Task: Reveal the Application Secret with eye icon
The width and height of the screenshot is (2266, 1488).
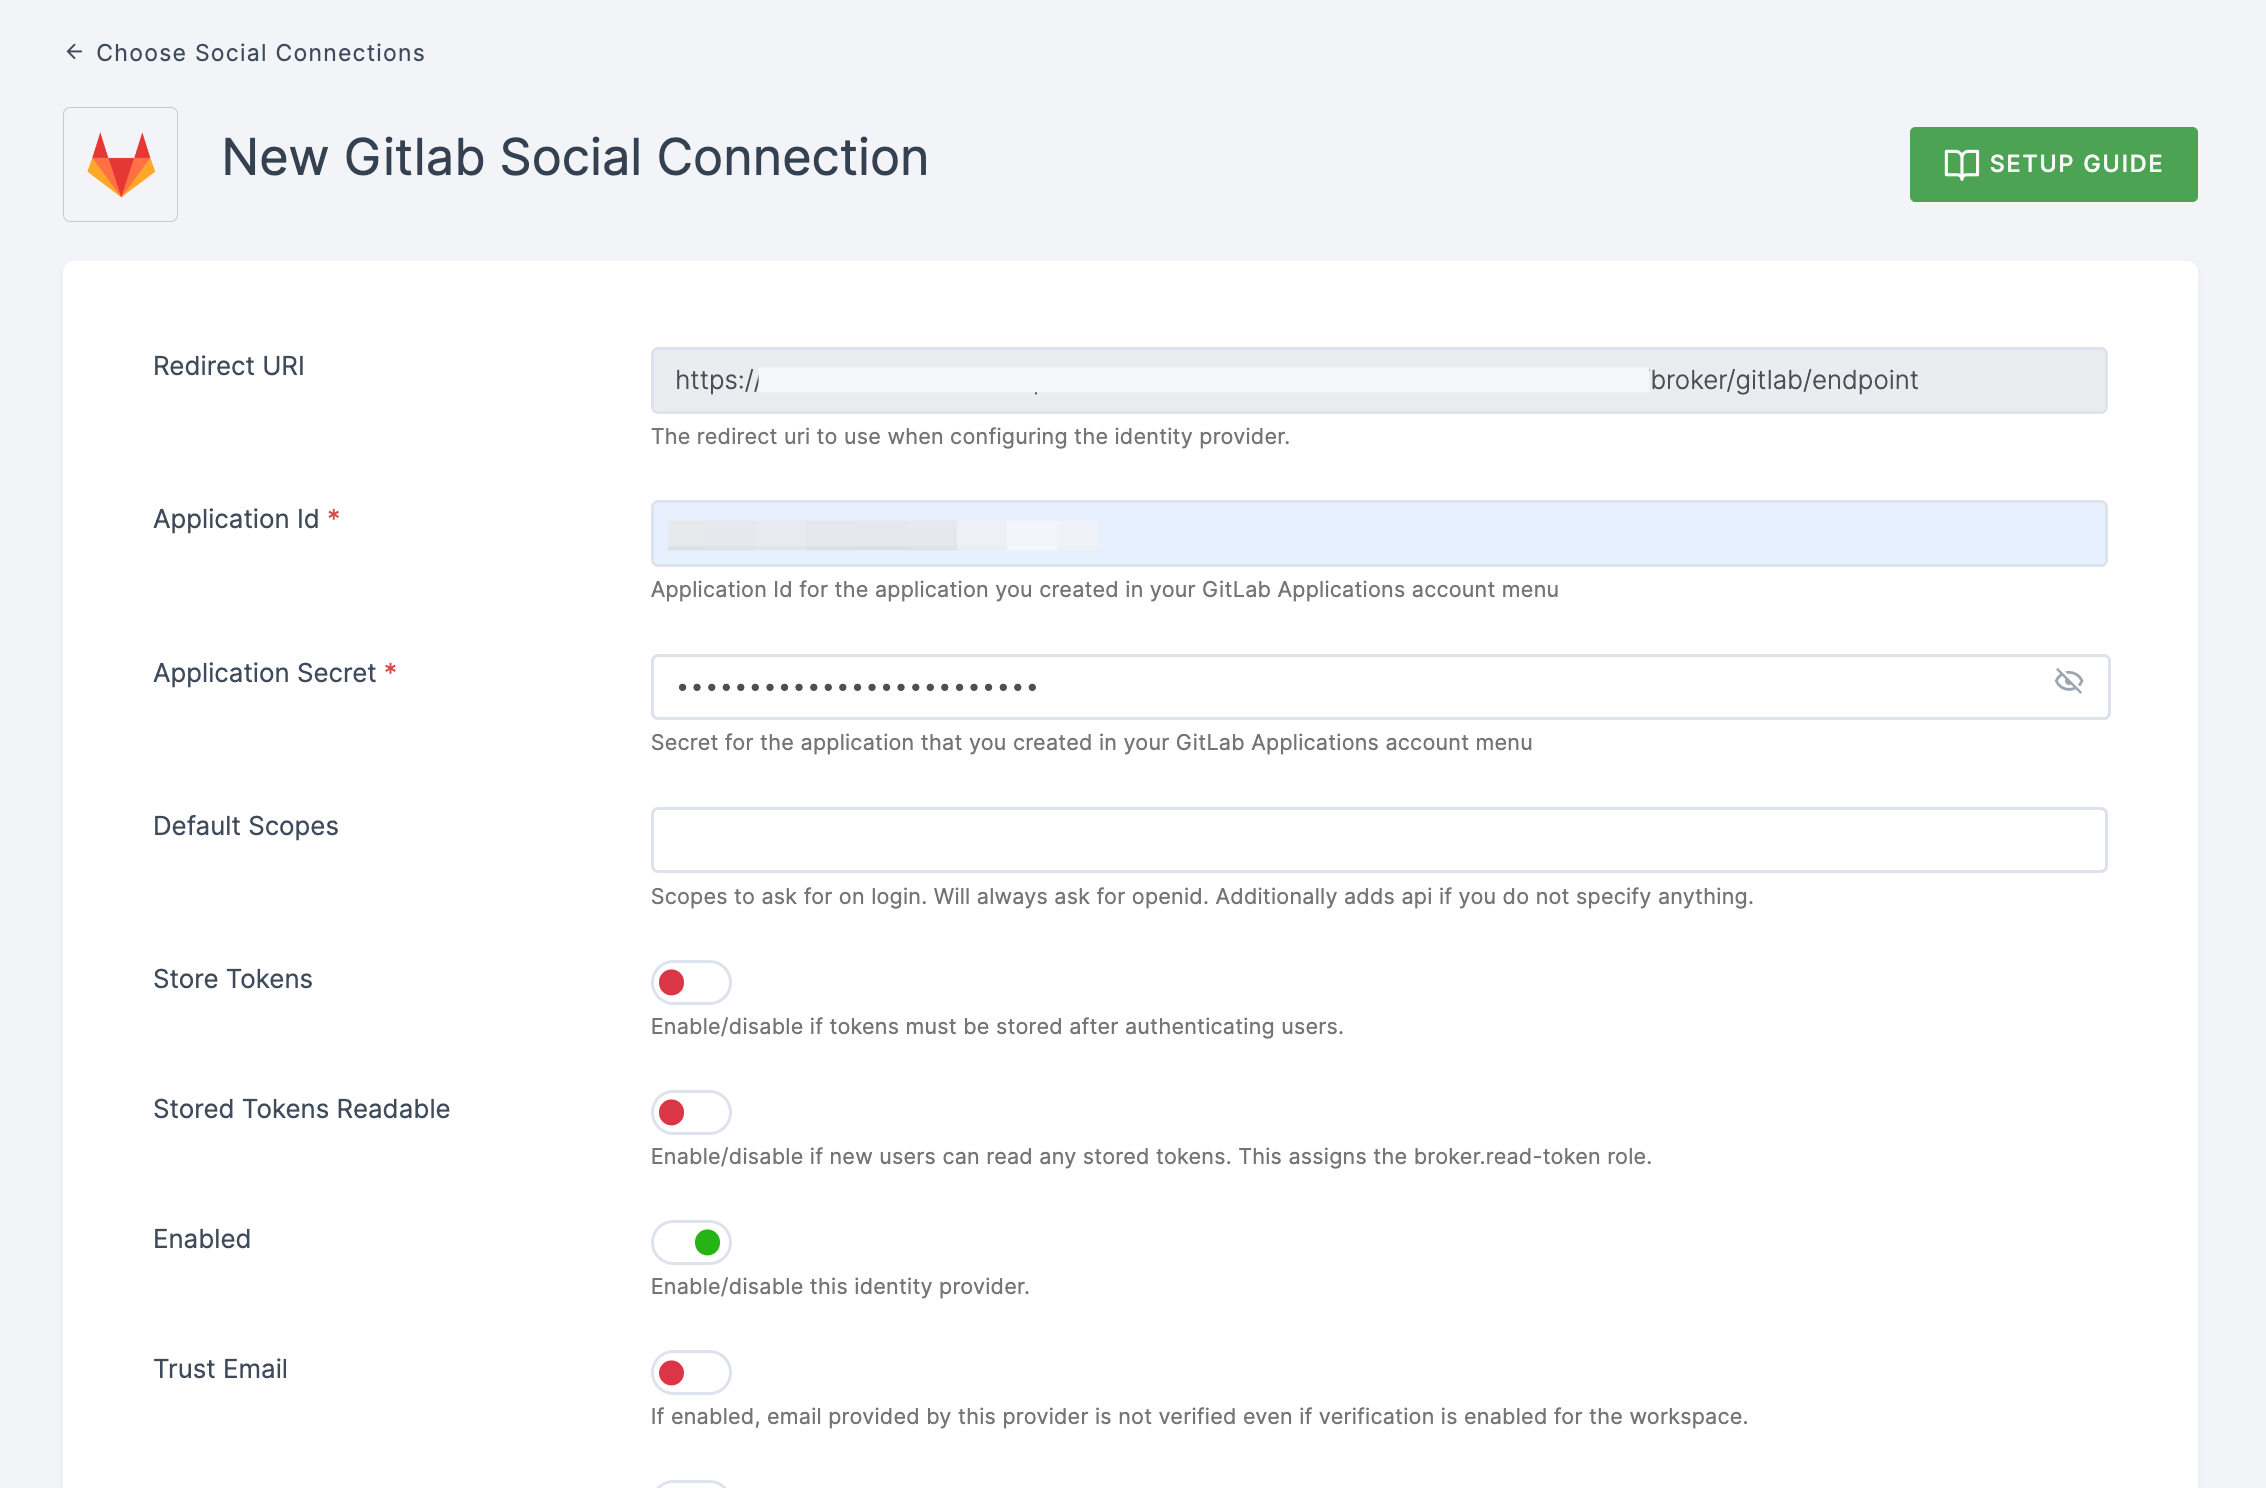Action: (2068, 682)
